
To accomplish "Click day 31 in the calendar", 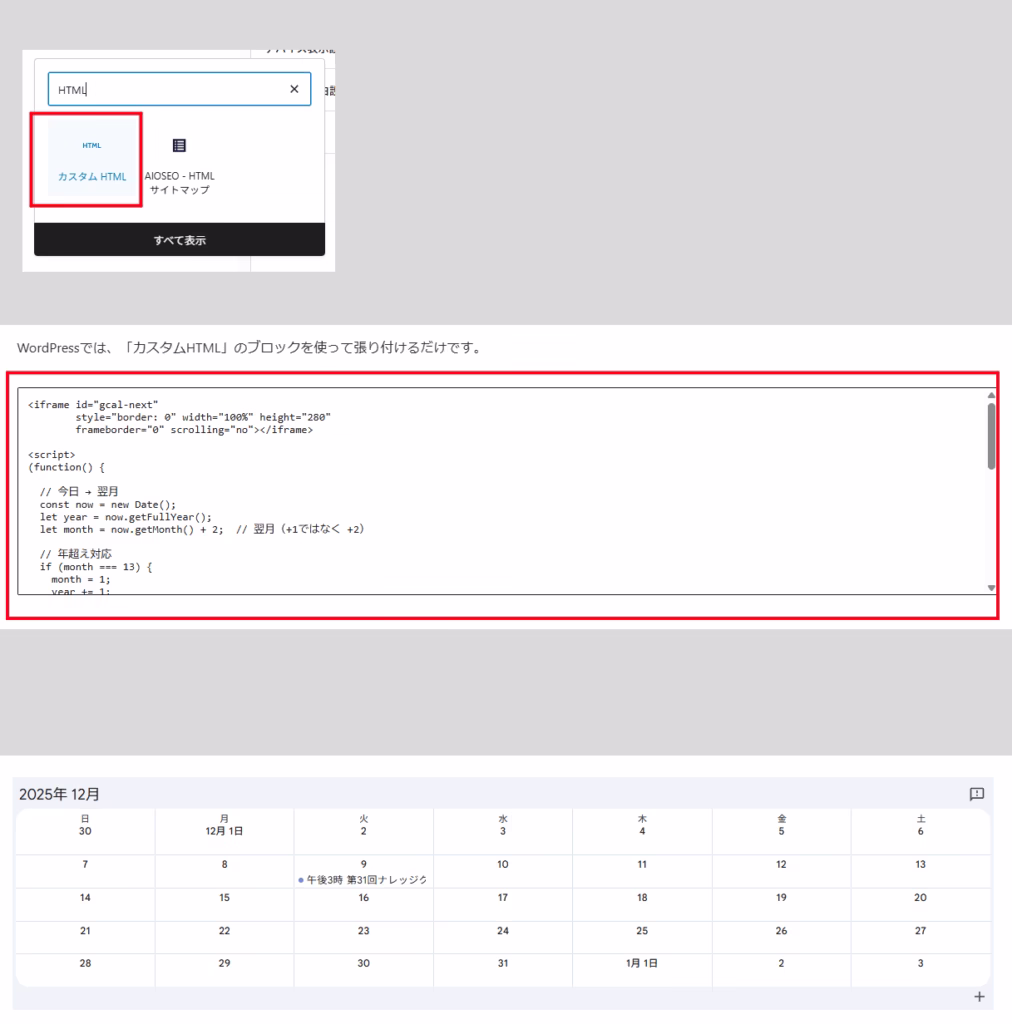I will 503,964.
